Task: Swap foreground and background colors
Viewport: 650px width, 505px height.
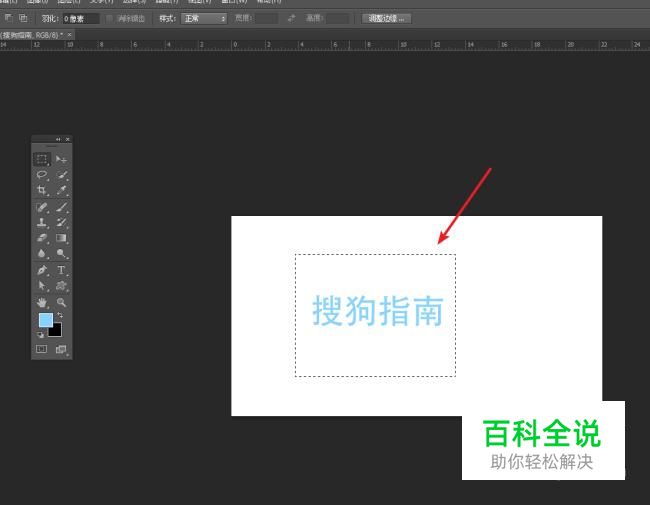Action: point(60,315)
